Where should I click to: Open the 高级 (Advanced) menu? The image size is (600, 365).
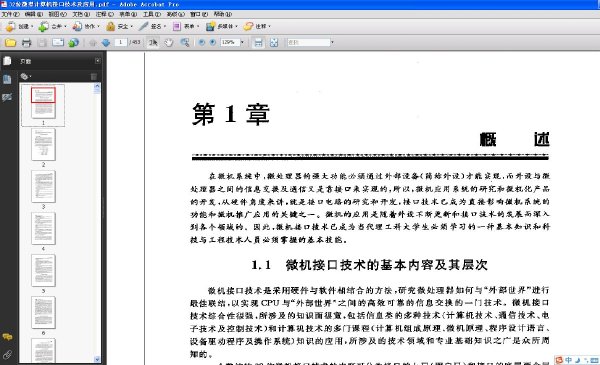pos(175,14)
